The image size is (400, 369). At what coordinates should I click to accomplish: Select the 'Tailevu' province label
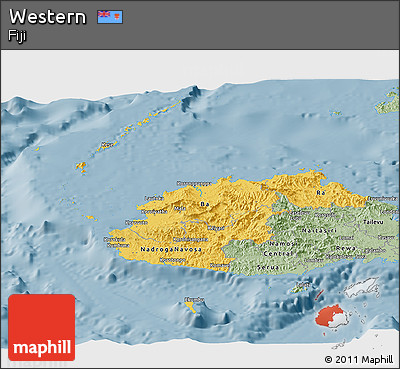pyautogui.click(x=373, y=222)
